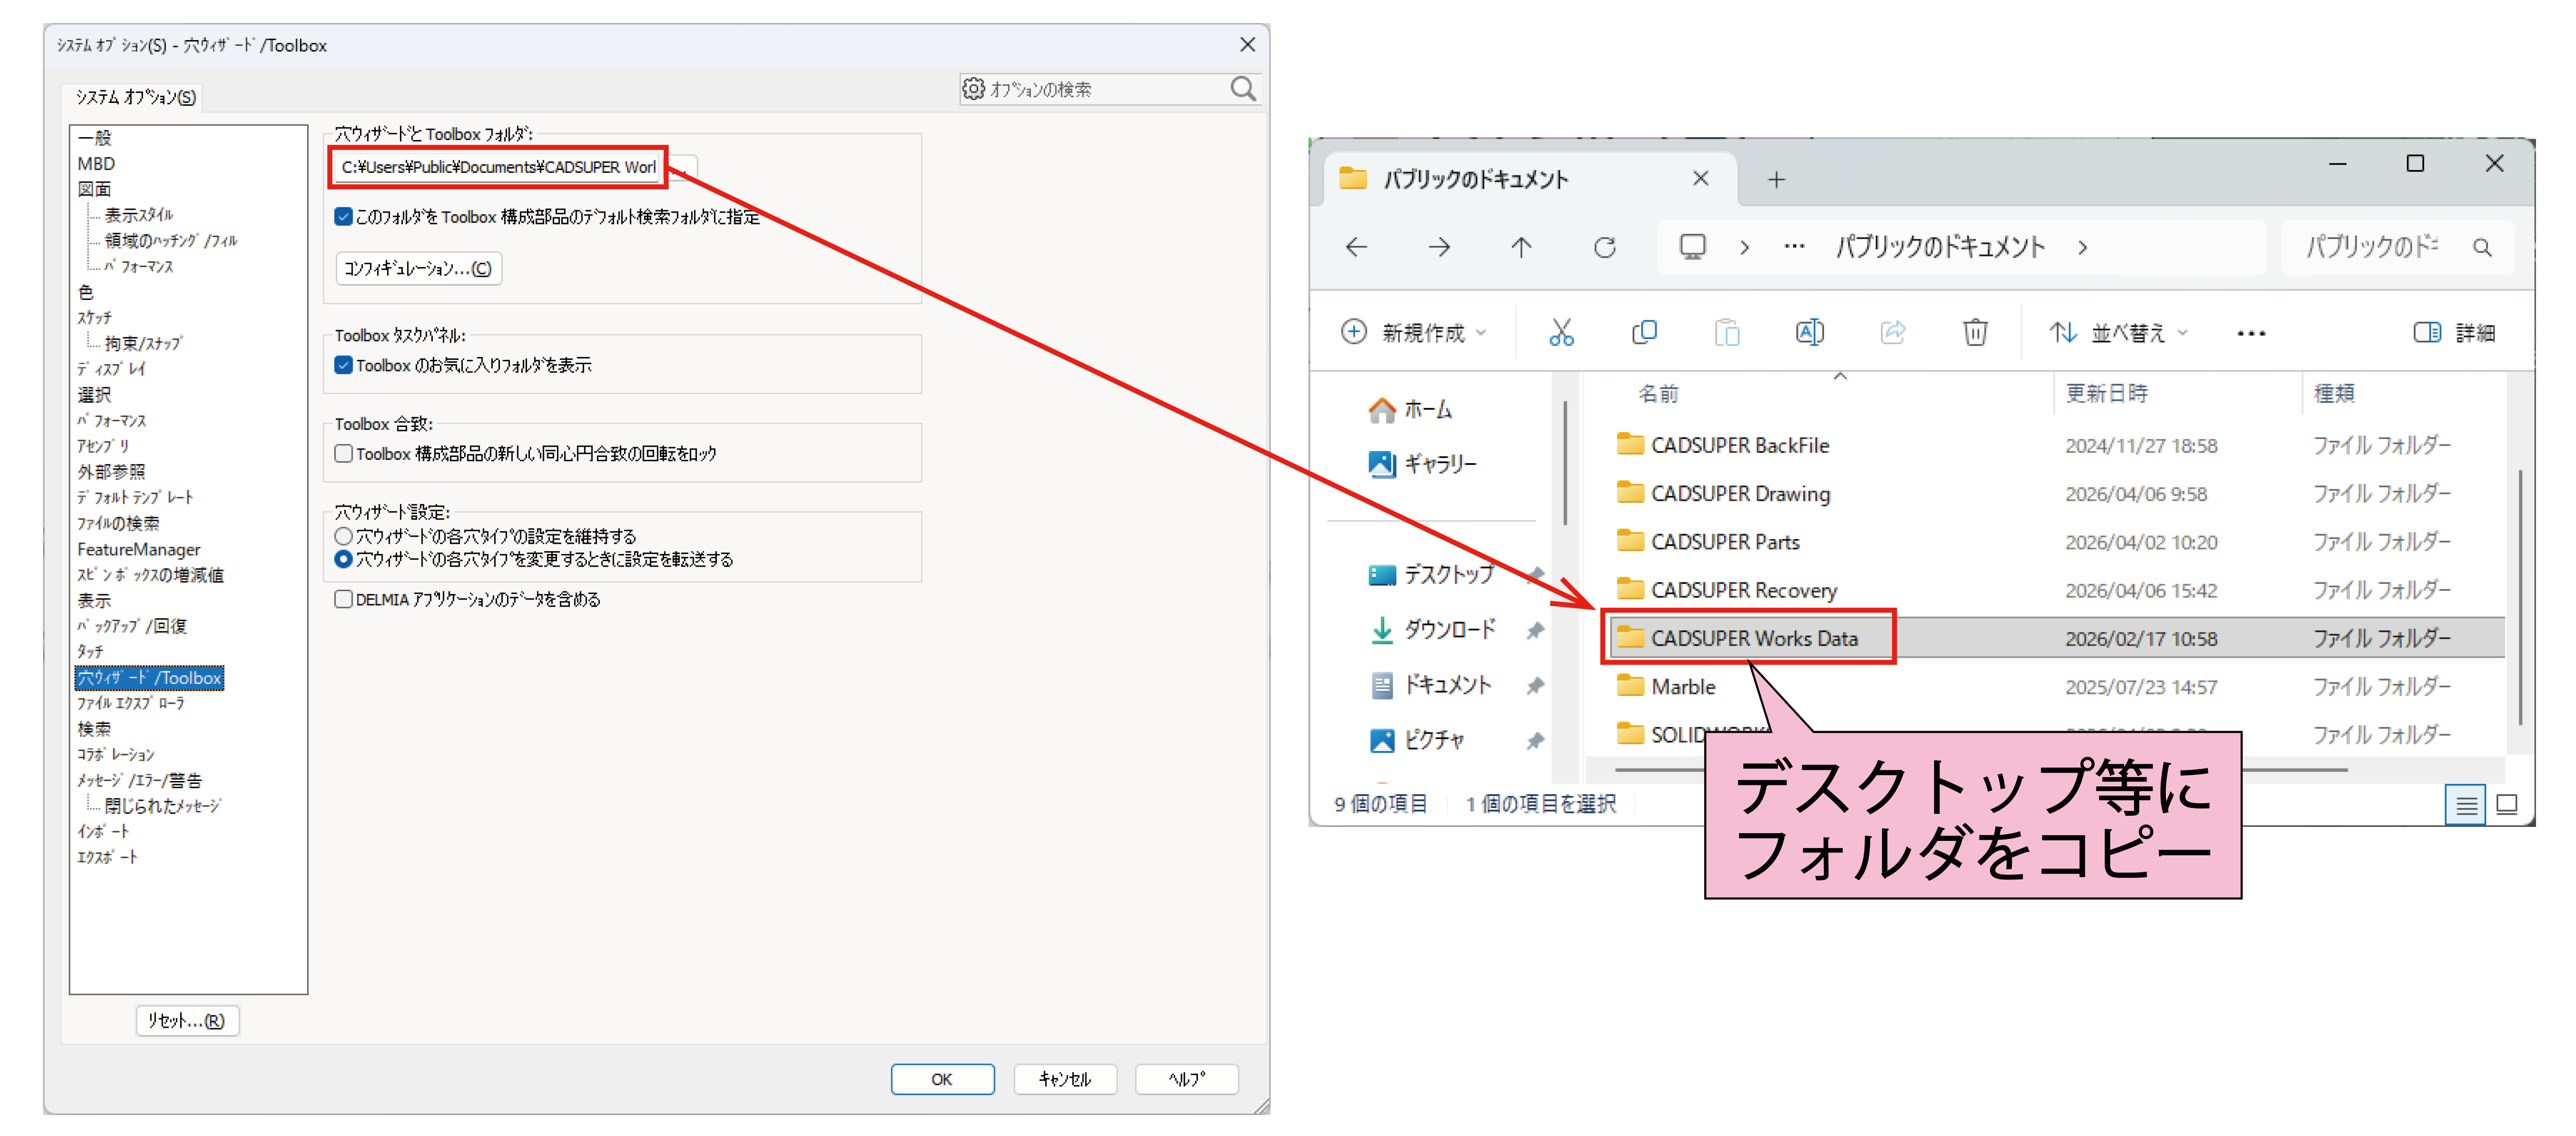Sort files by the 名前 column header

point(1658,394)
